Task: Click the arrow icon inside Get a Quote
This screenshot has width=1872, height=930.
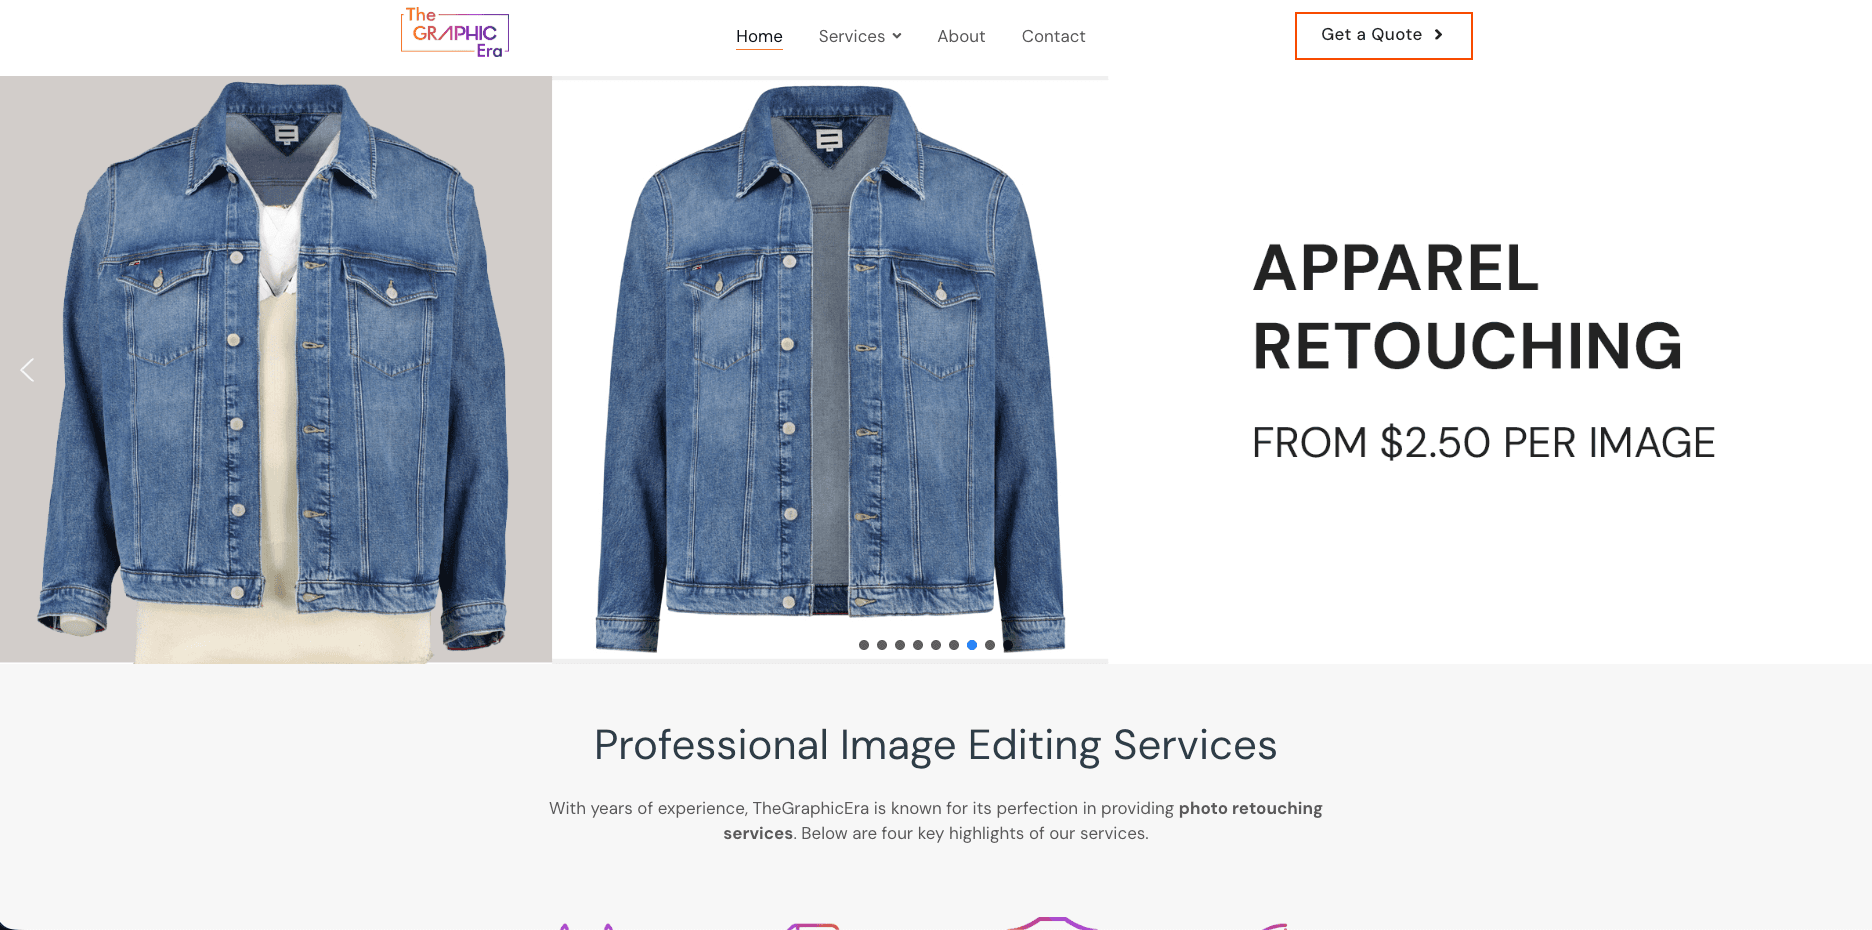Action: [x=1438, y=35]
